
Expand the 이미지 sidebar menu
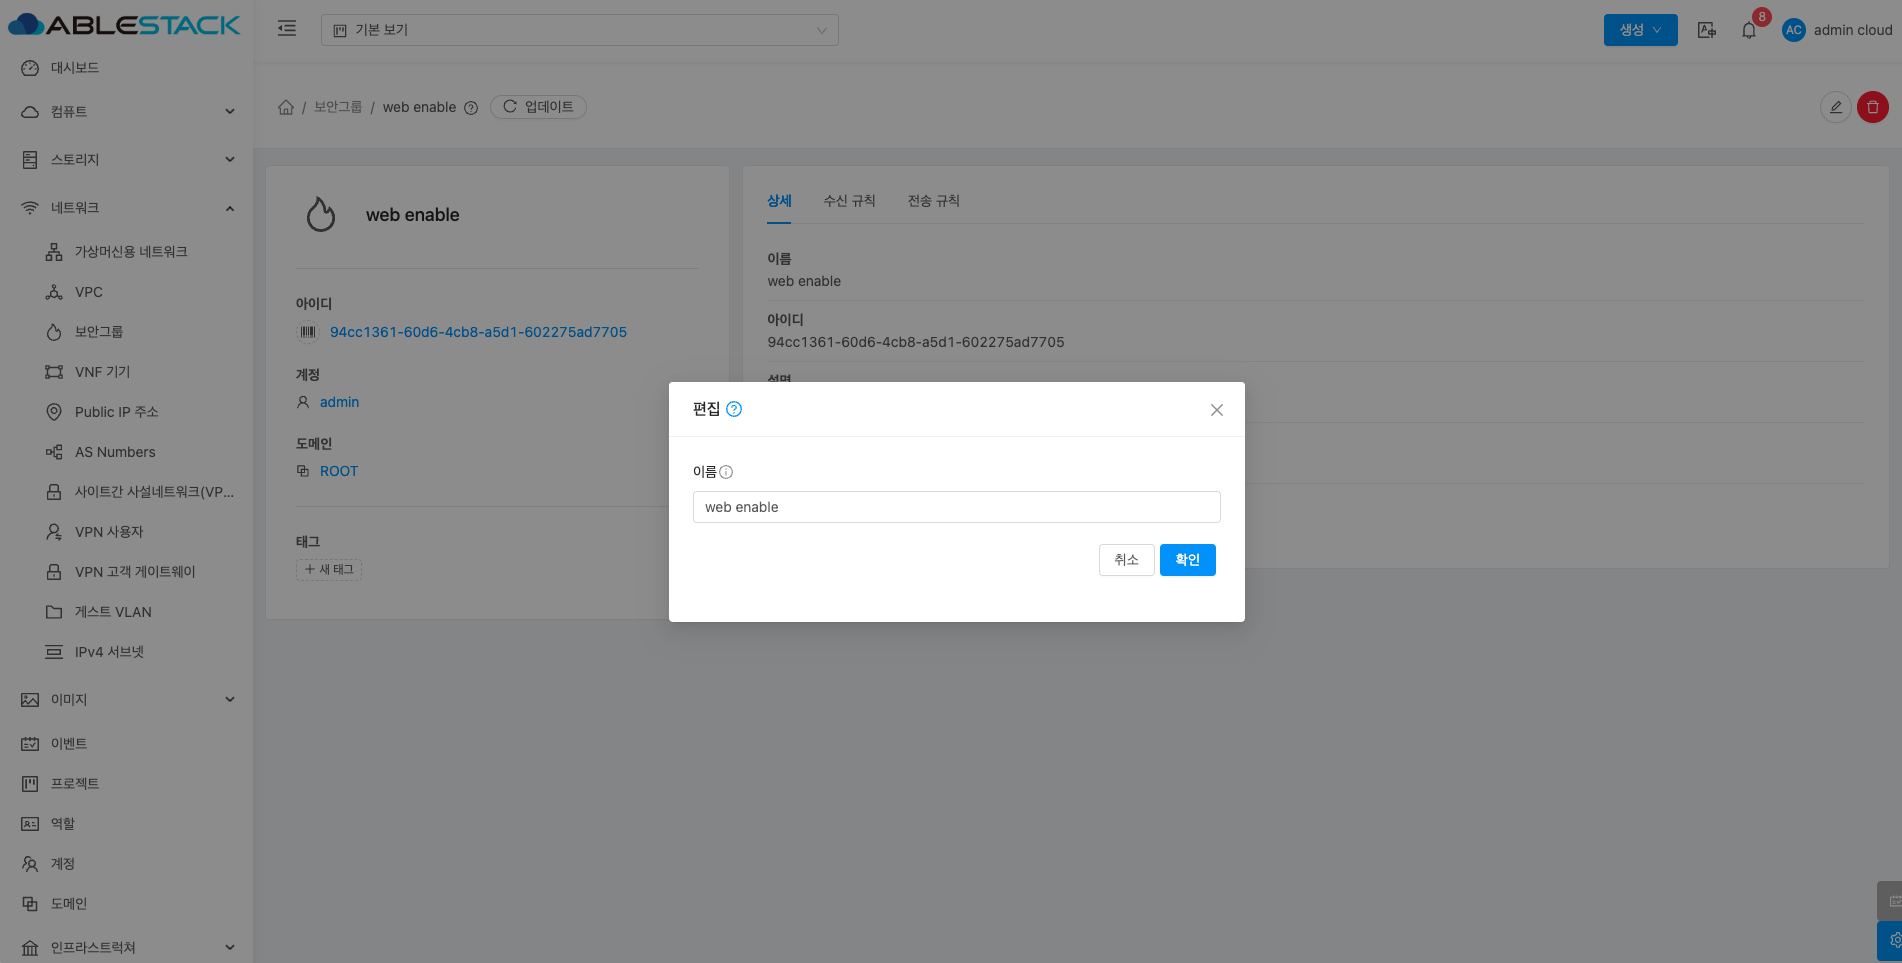126,700
